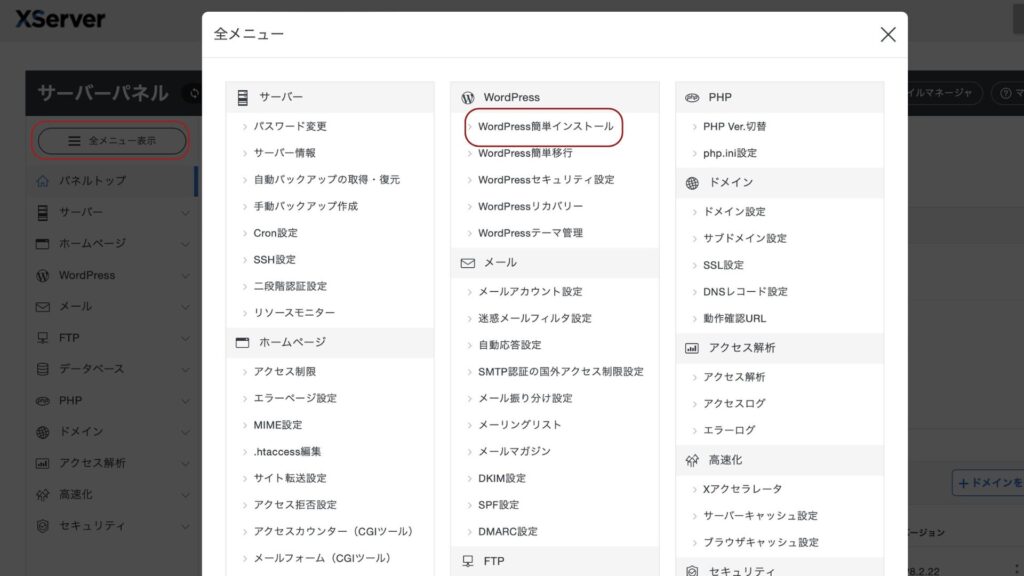This screenshot has width=1024, height=576.
Task: Select Cron設定 menu item
Action: point(276,233)
